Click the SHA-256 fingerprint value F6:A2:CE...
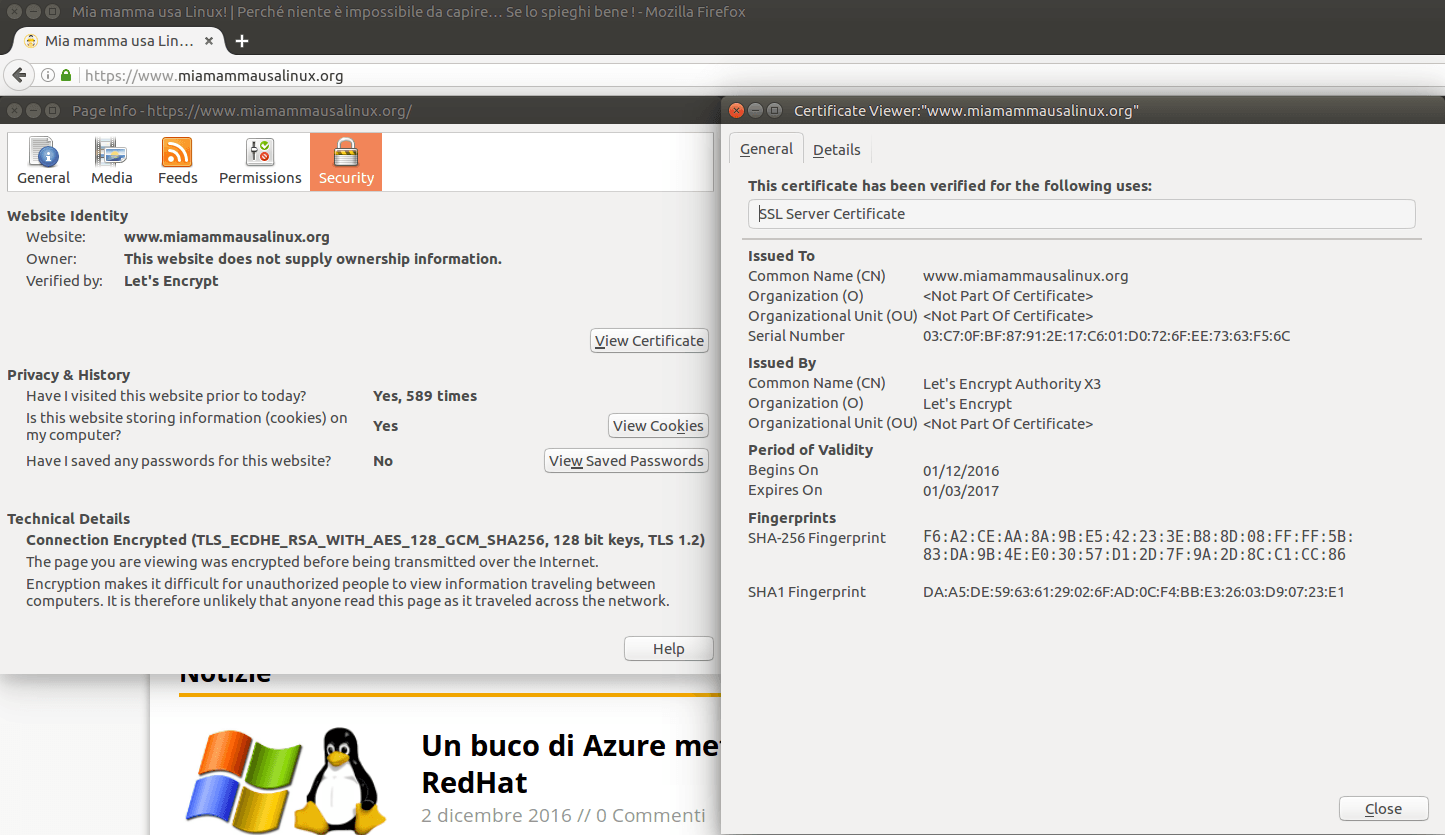The height and width of the screenshot is (835, 1445). pos(1138,546)
